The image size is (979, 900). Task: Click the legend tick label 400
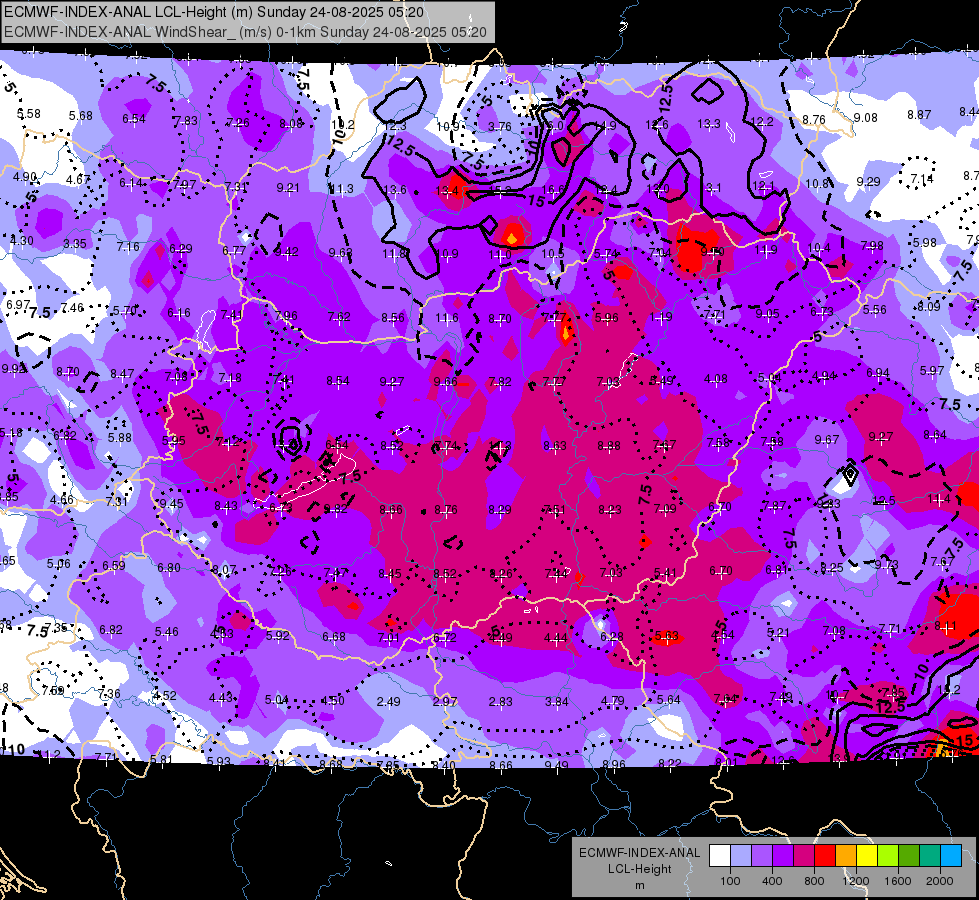pyautogui.click(x=772, y=881)
